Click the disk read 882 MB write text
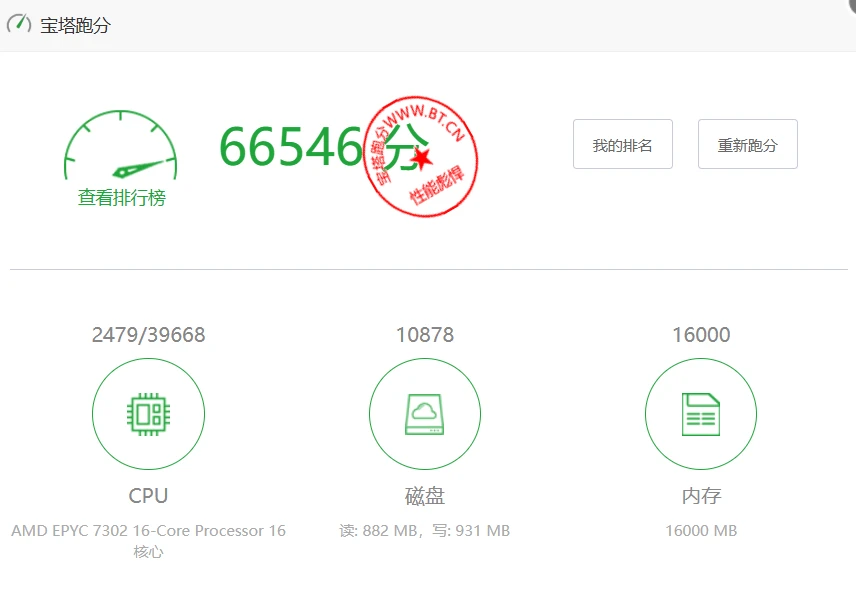Image resolution: width=856 pixels, height=606 pixels. [x=425, y=531]
